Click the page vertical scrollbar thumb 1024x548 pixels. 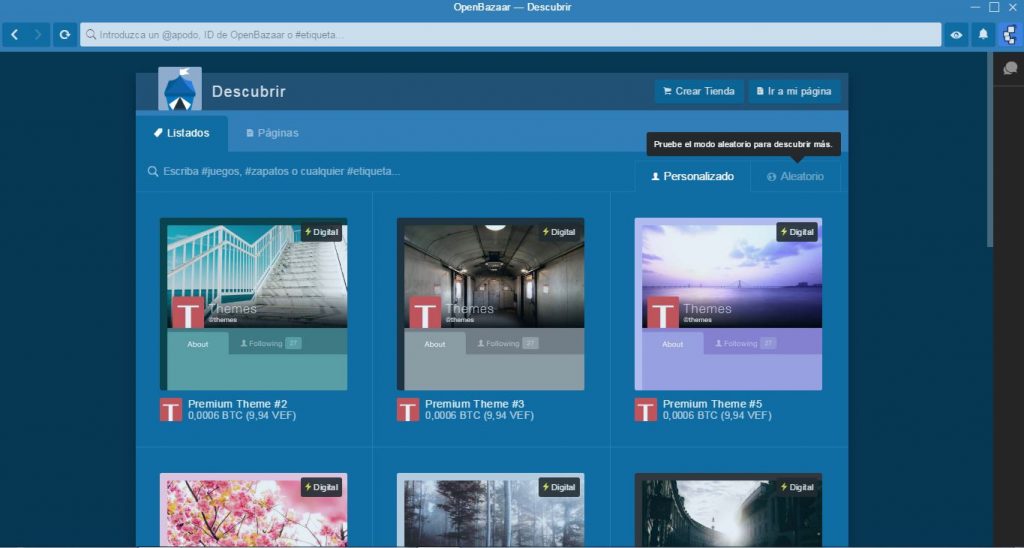(x=990, y=150)
